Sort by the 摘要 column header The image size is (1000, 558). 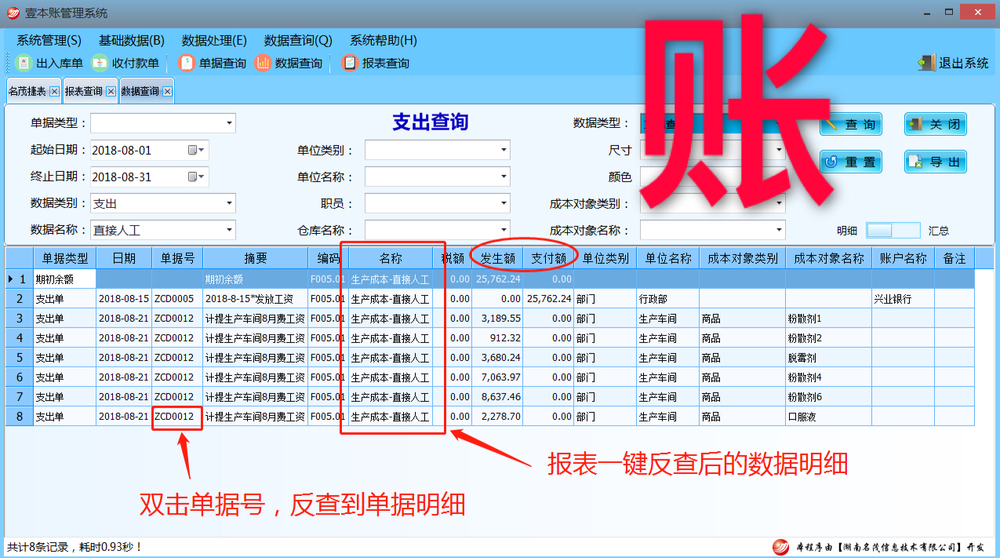click(255, 258)
